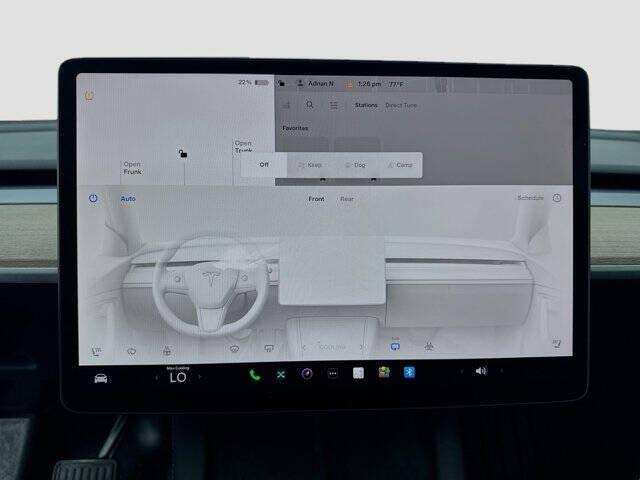The height and width of the screenshot is (480, 640).
Task: Tap the passenger seat heater icon
Action: (557, 344)
